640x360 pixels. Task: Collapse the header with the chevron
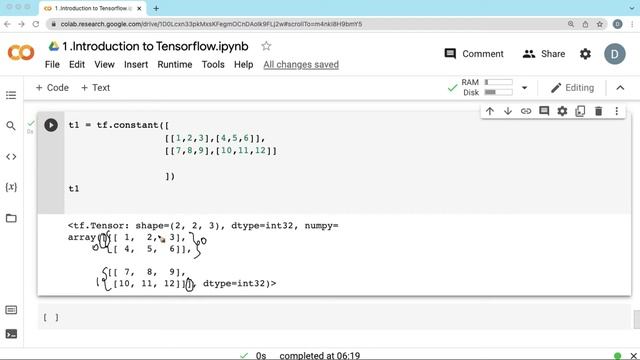pos(620,88)
